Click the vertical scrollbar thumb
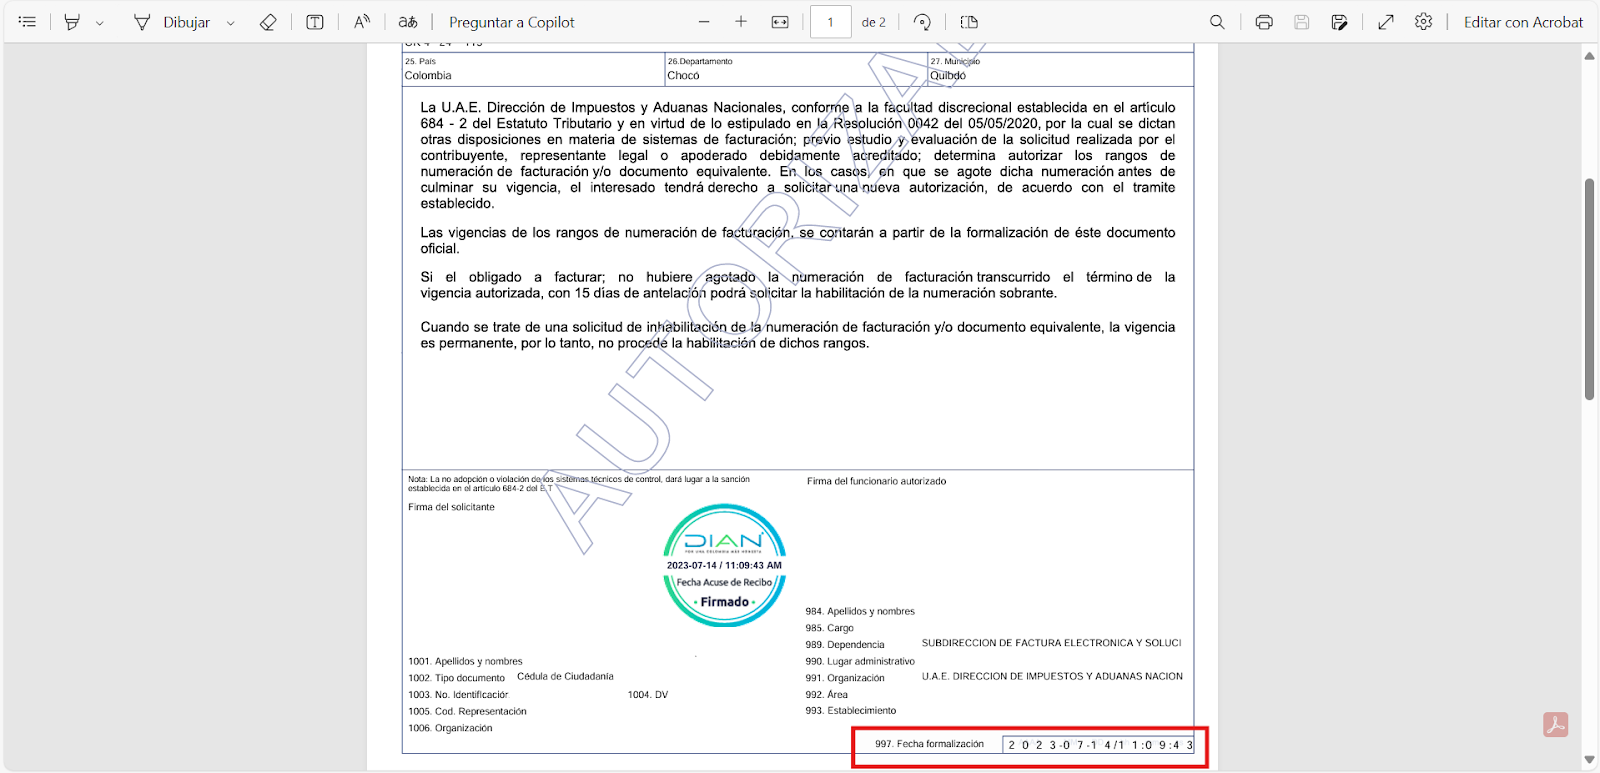 [1589, 290]
